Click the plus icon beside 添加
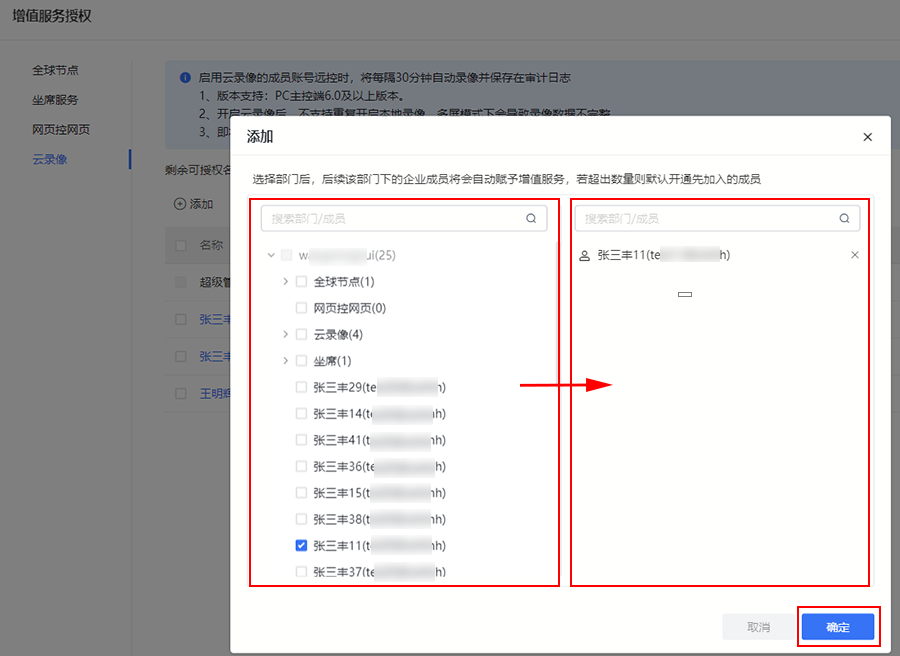Viewport: 900px width, 656px height. click(180, 204)
